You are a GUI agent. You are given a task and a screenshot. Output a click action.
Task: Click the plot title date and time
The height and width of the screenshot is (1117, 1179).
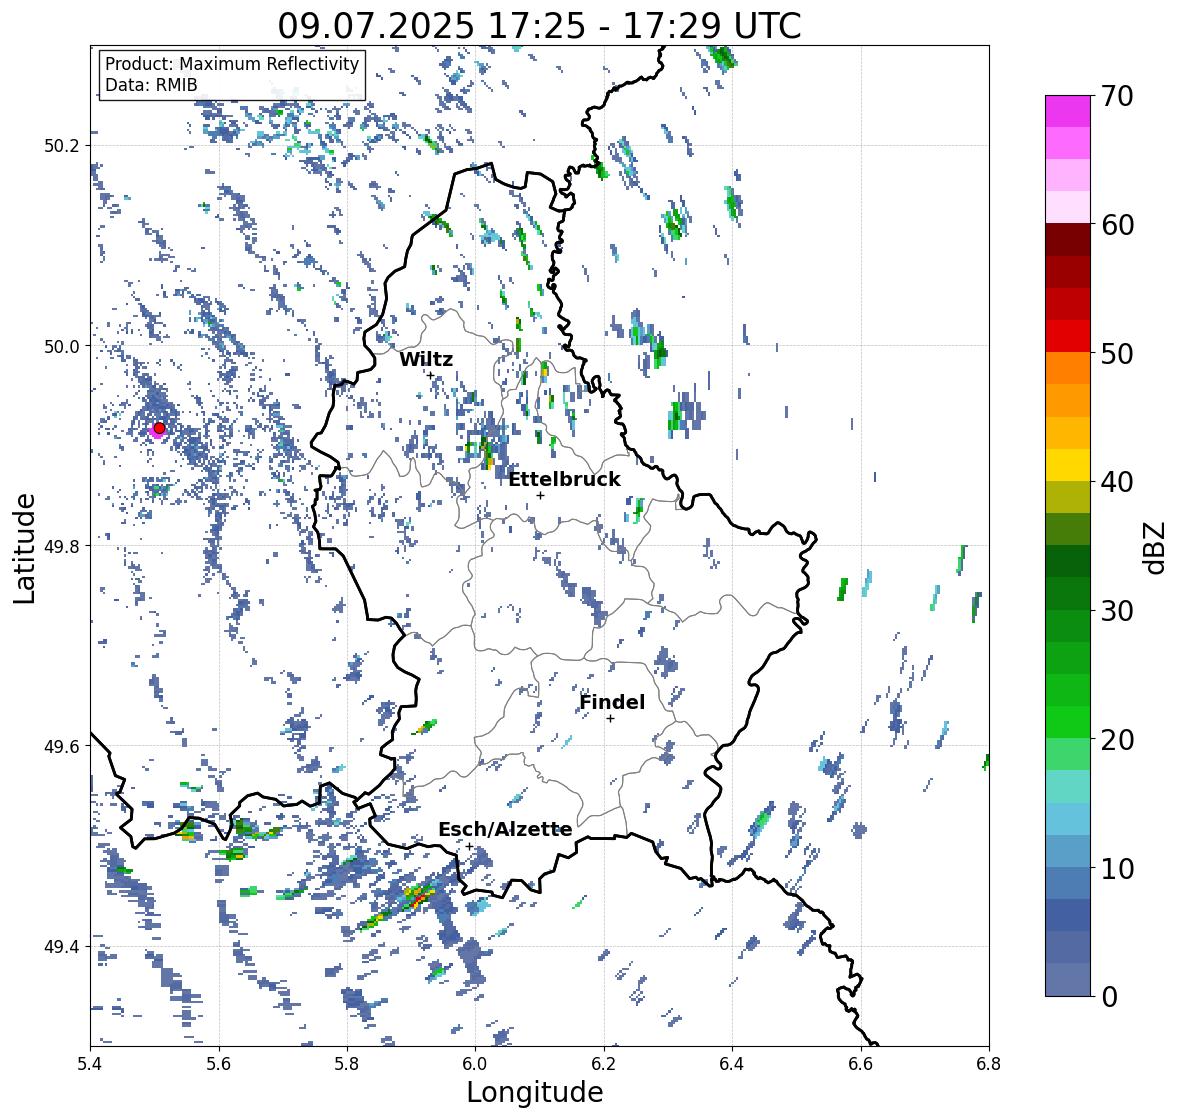point(539,26)
